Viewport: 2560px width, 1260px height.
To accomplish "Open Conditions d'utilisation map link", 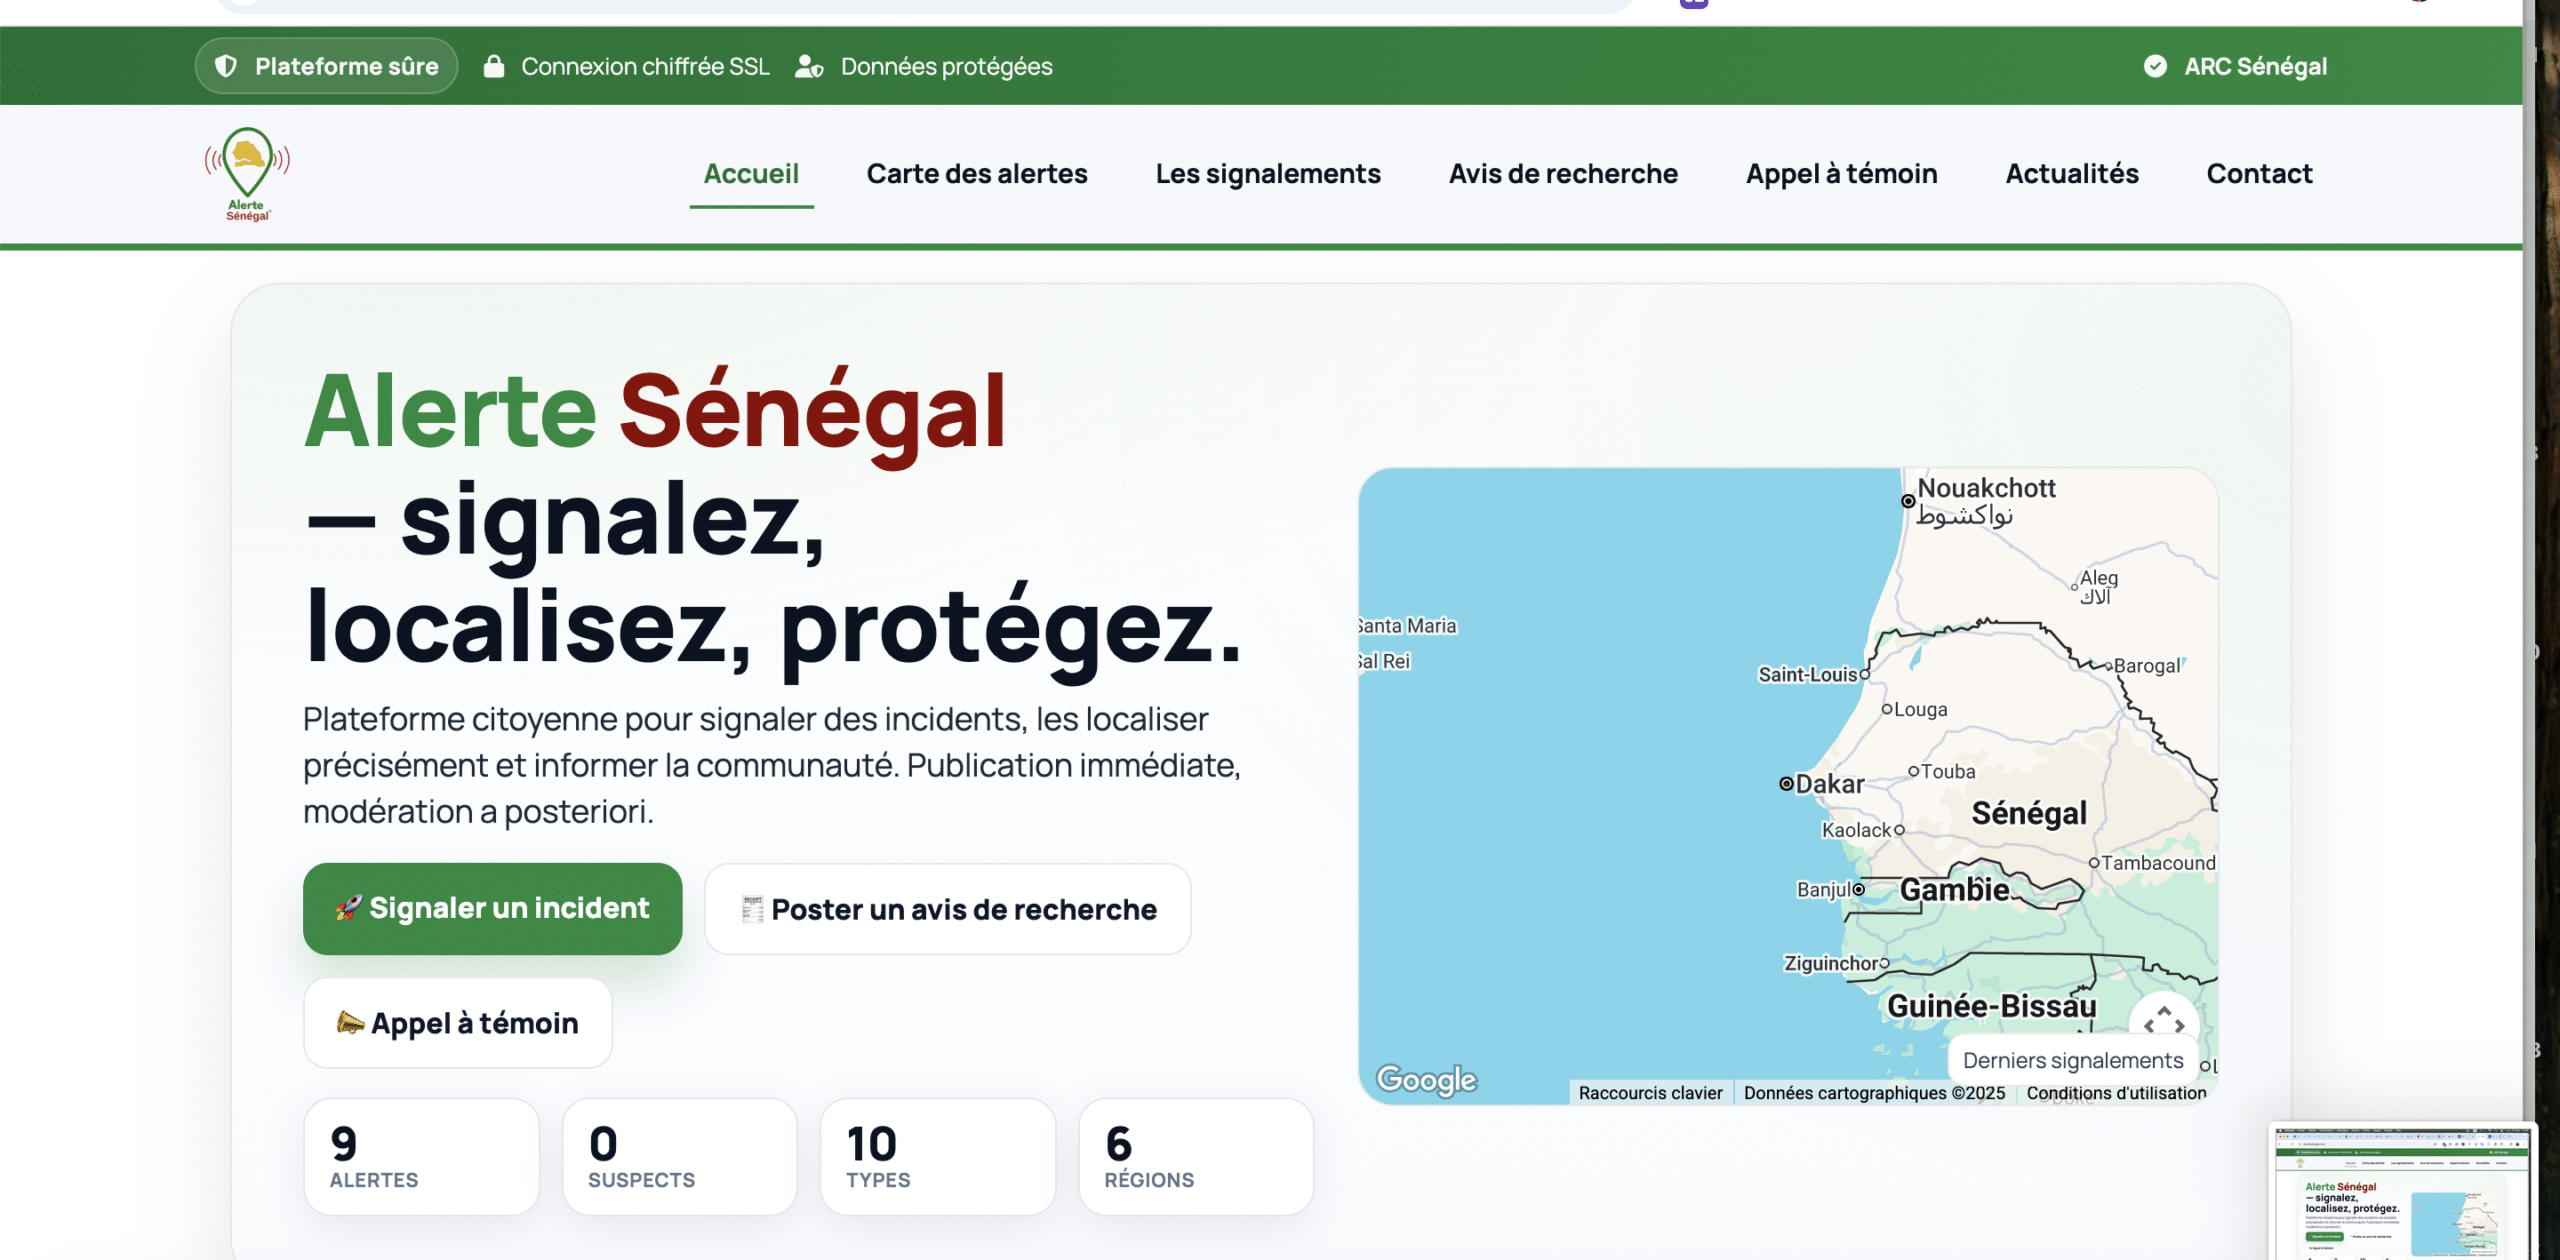I will 2115,1093.
